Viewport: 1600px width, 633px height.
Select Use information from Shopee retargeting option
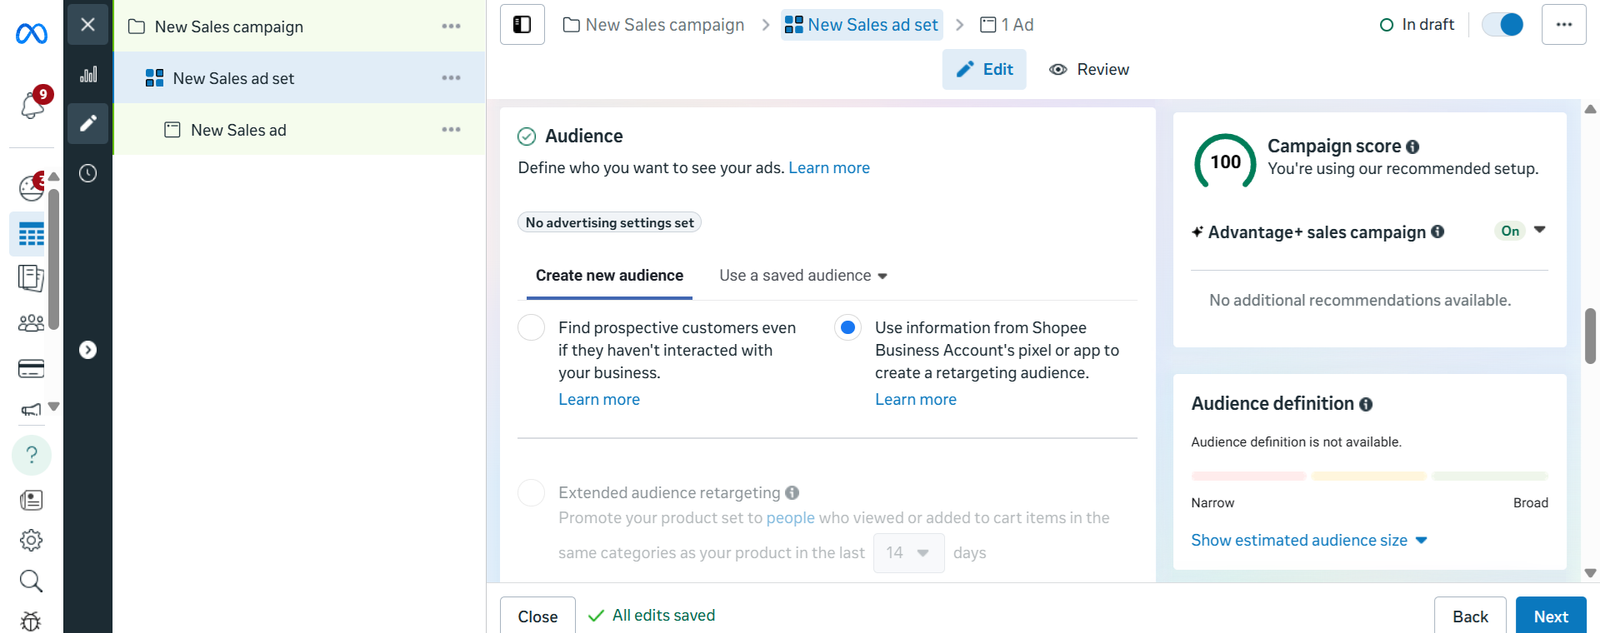(848, 328)
